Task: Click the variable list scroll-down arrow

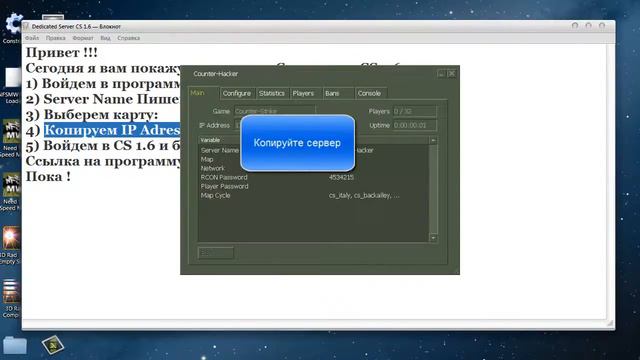Action: click(x=433, y=238)
